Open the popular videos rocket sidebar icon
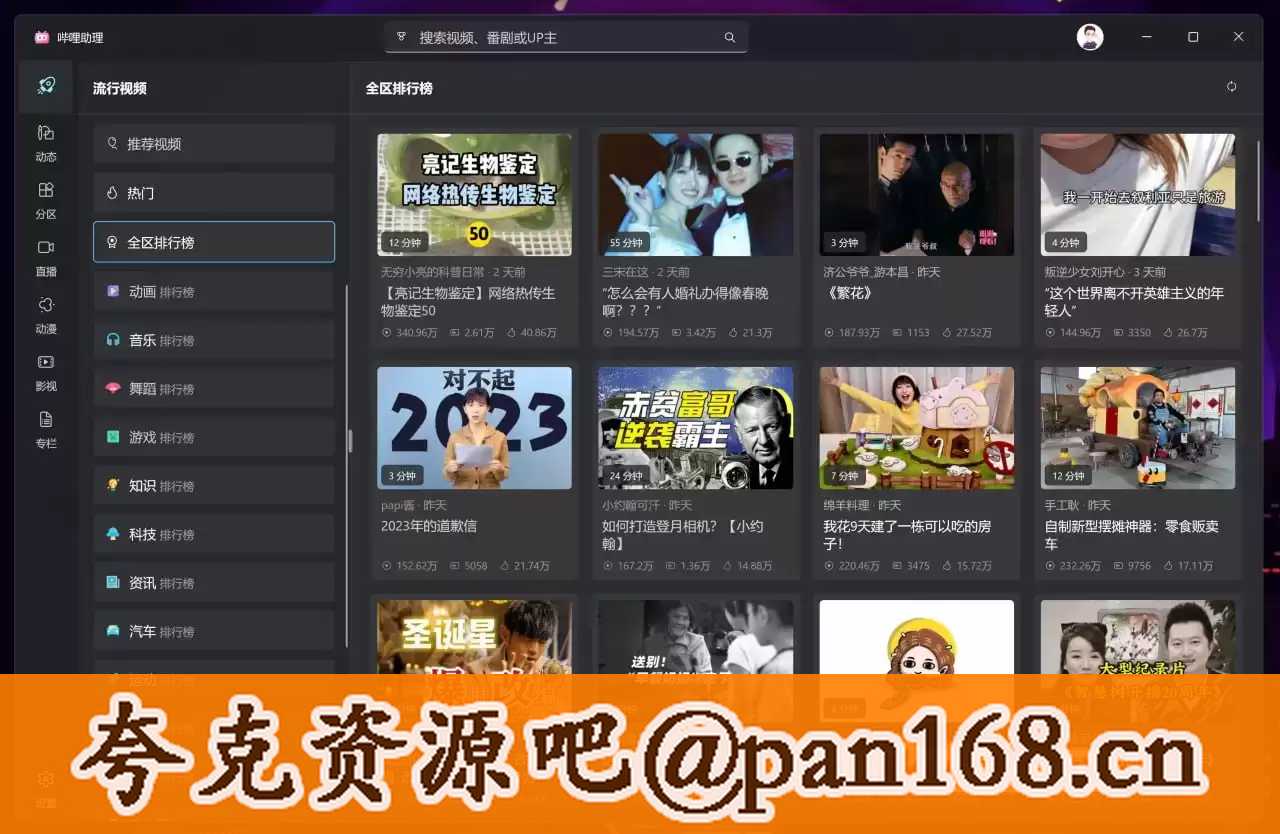Screen dimensions: 1280x834 click(46, 86)
